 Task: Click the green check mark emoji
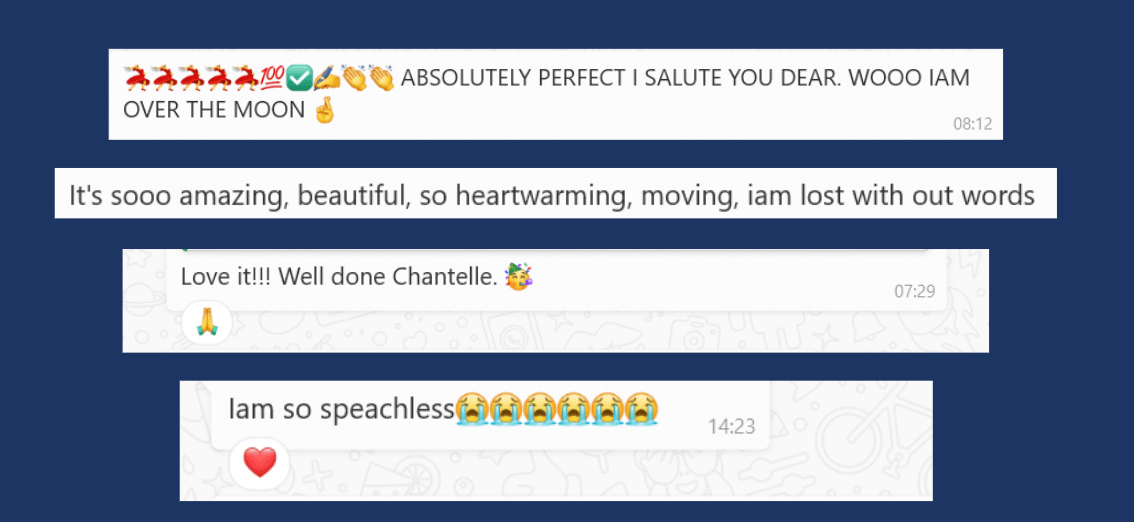point(299,78)
